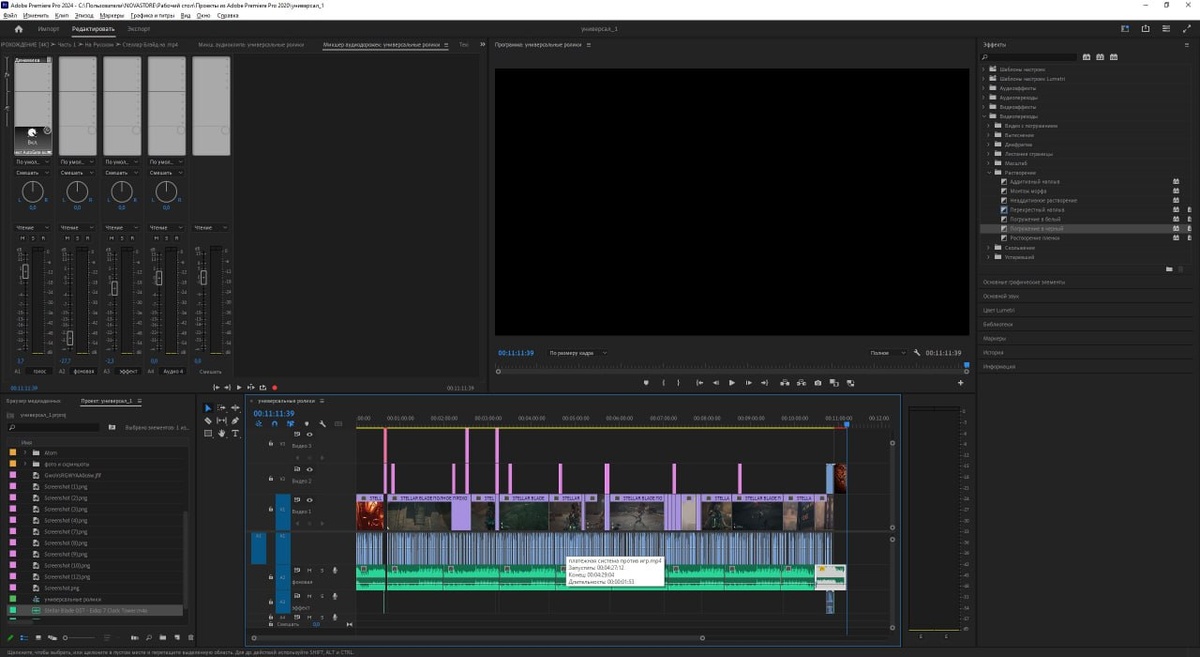The image size is (1200, 657).
Task: Toggle visibility eye of Видео 1 track
Action: [309, 500]
